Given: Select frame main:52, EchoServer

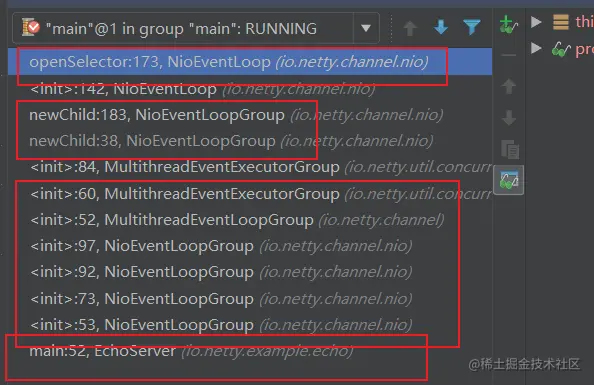Looking at the screenshot, I should 250,351.
